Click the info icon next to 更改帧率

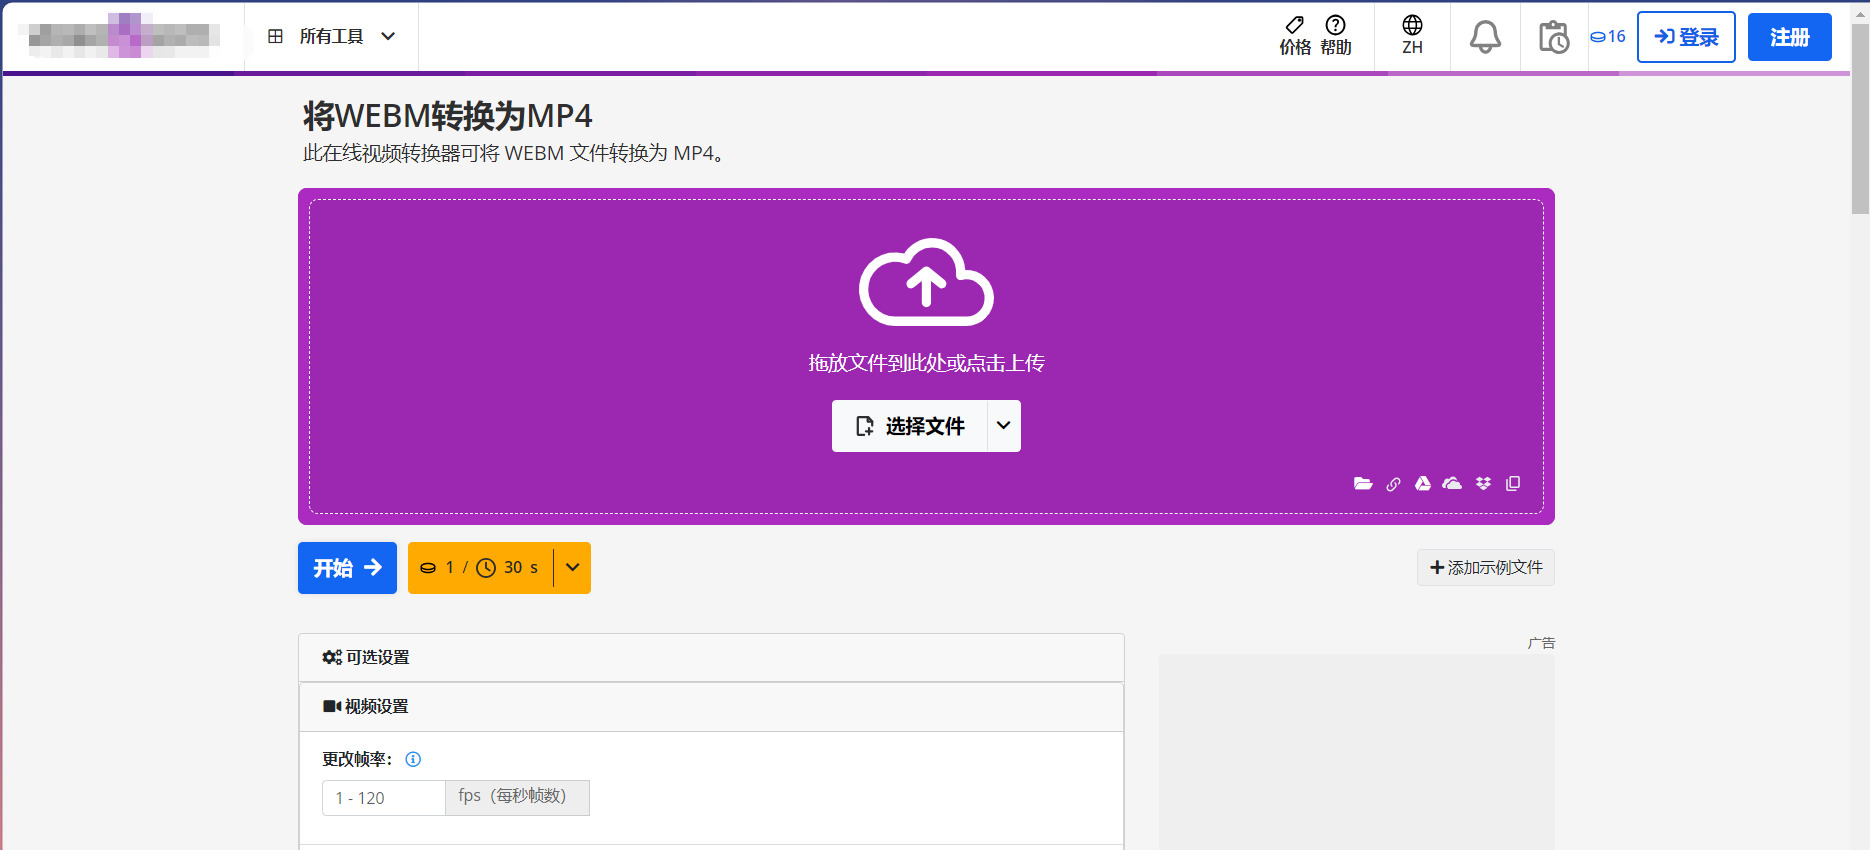coord(413,760)
